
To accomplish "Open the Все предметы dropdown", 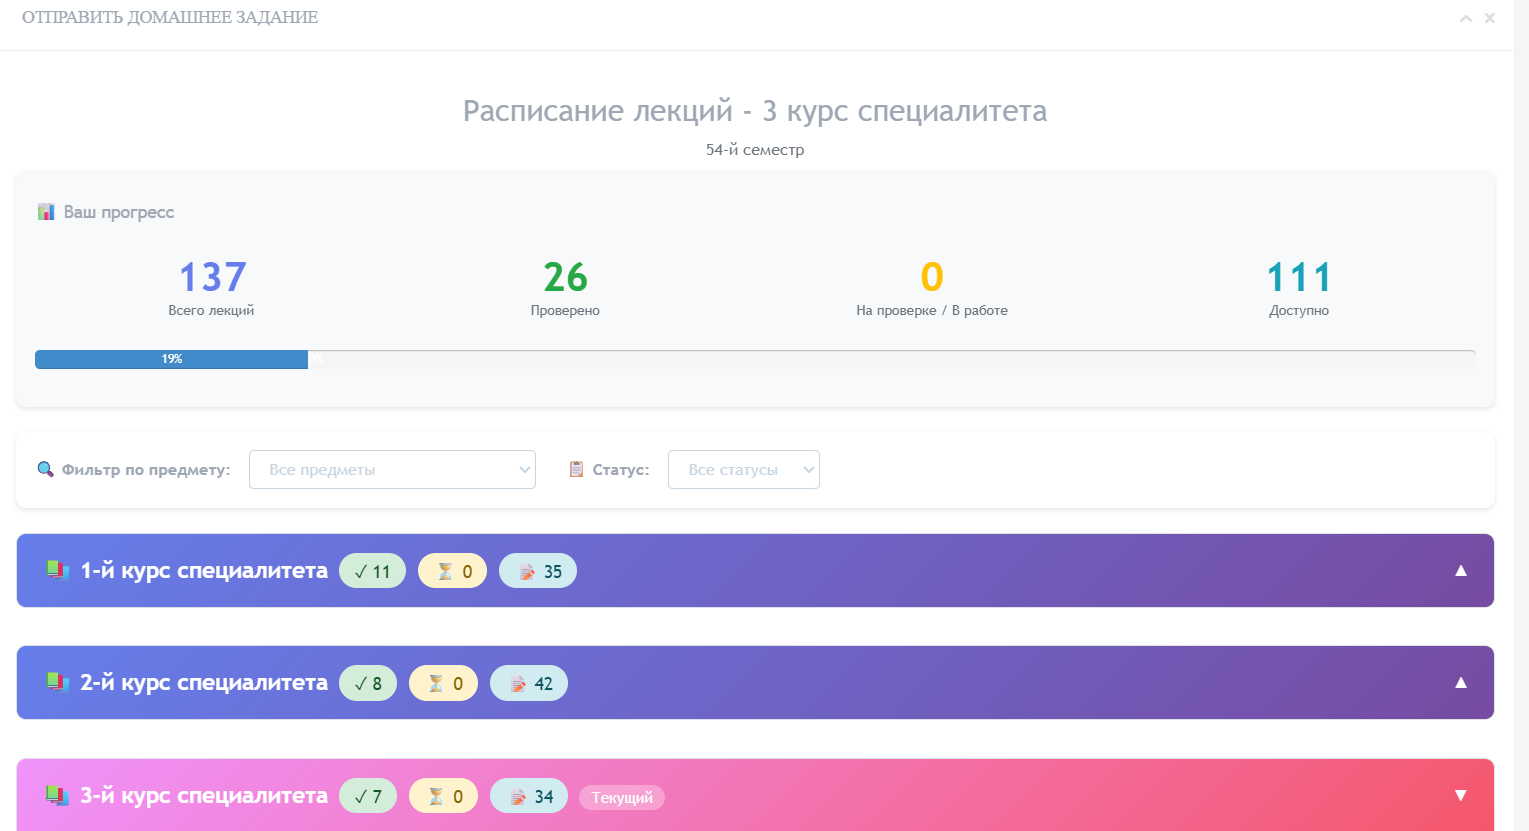I will click(x=392, y=469).
